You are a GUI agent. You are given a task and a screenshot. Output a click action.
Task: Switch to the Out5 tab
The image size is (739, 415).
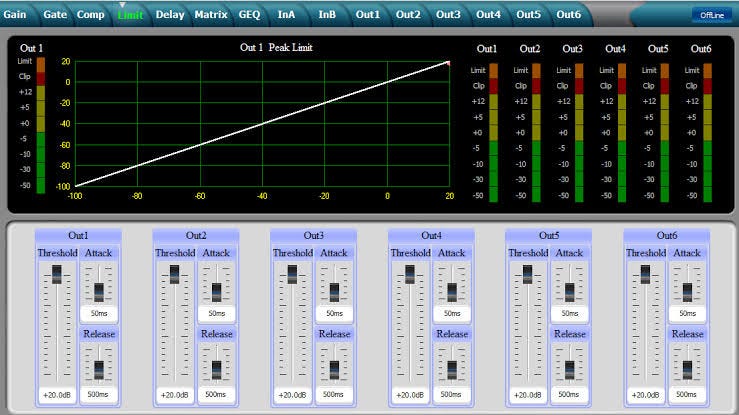point(528,15)
